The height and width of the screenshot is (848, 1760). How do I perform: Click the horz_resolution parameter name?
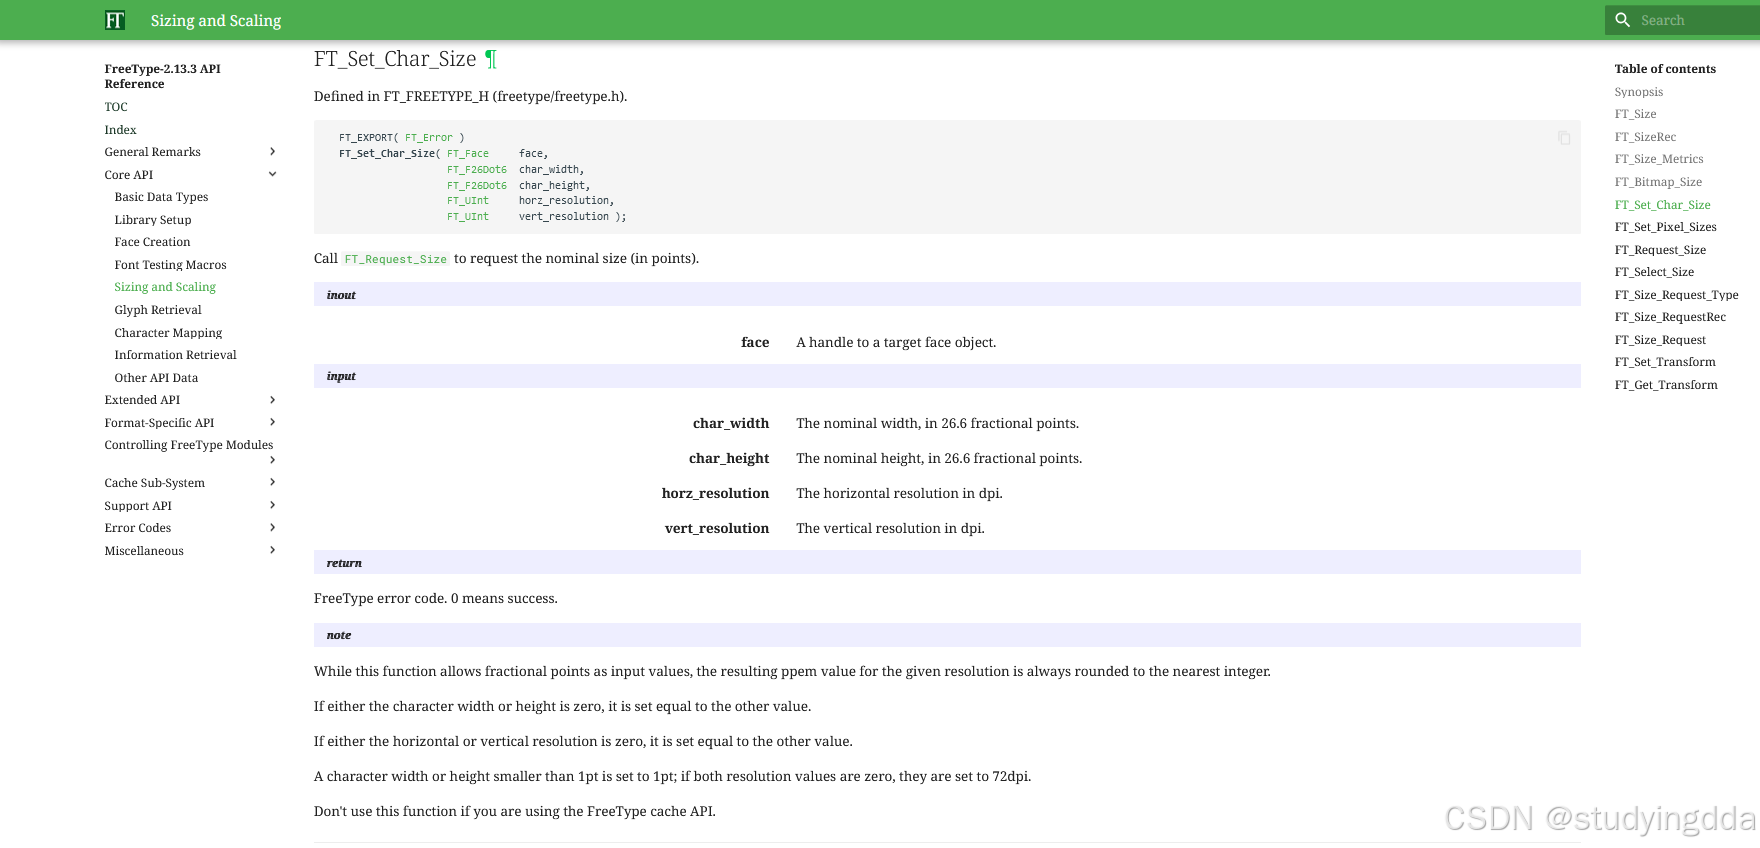pos(715,493)
